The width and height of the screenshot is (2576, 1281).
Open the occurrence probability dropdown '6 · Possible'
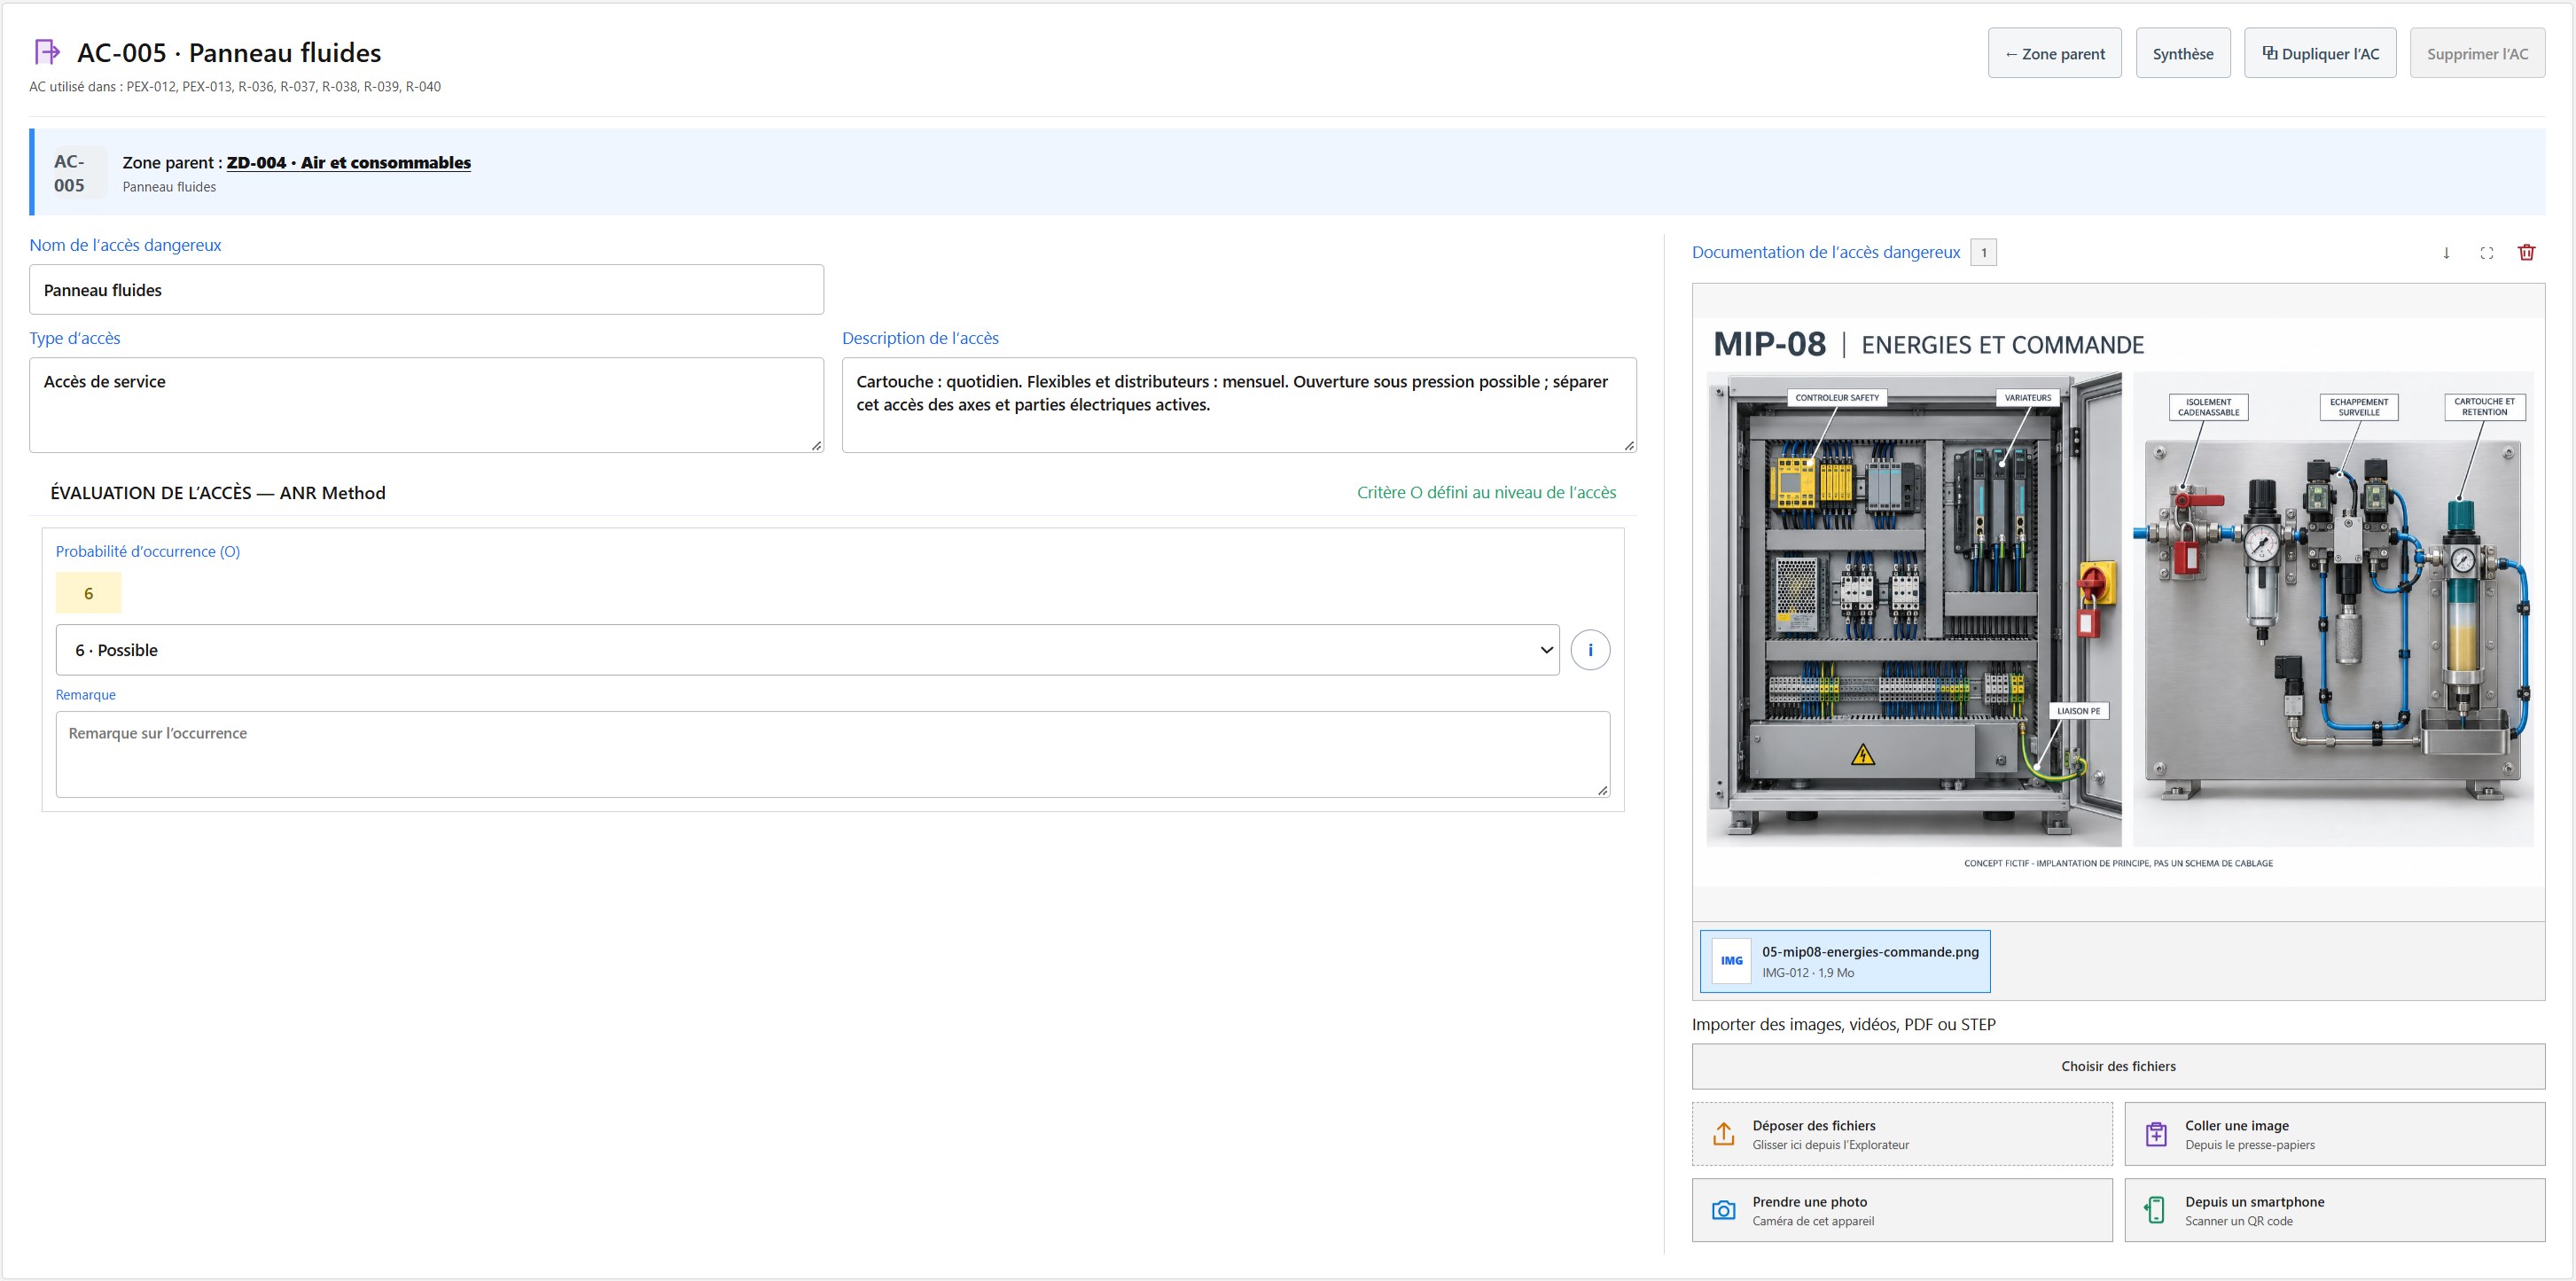(x=807, y=650)
